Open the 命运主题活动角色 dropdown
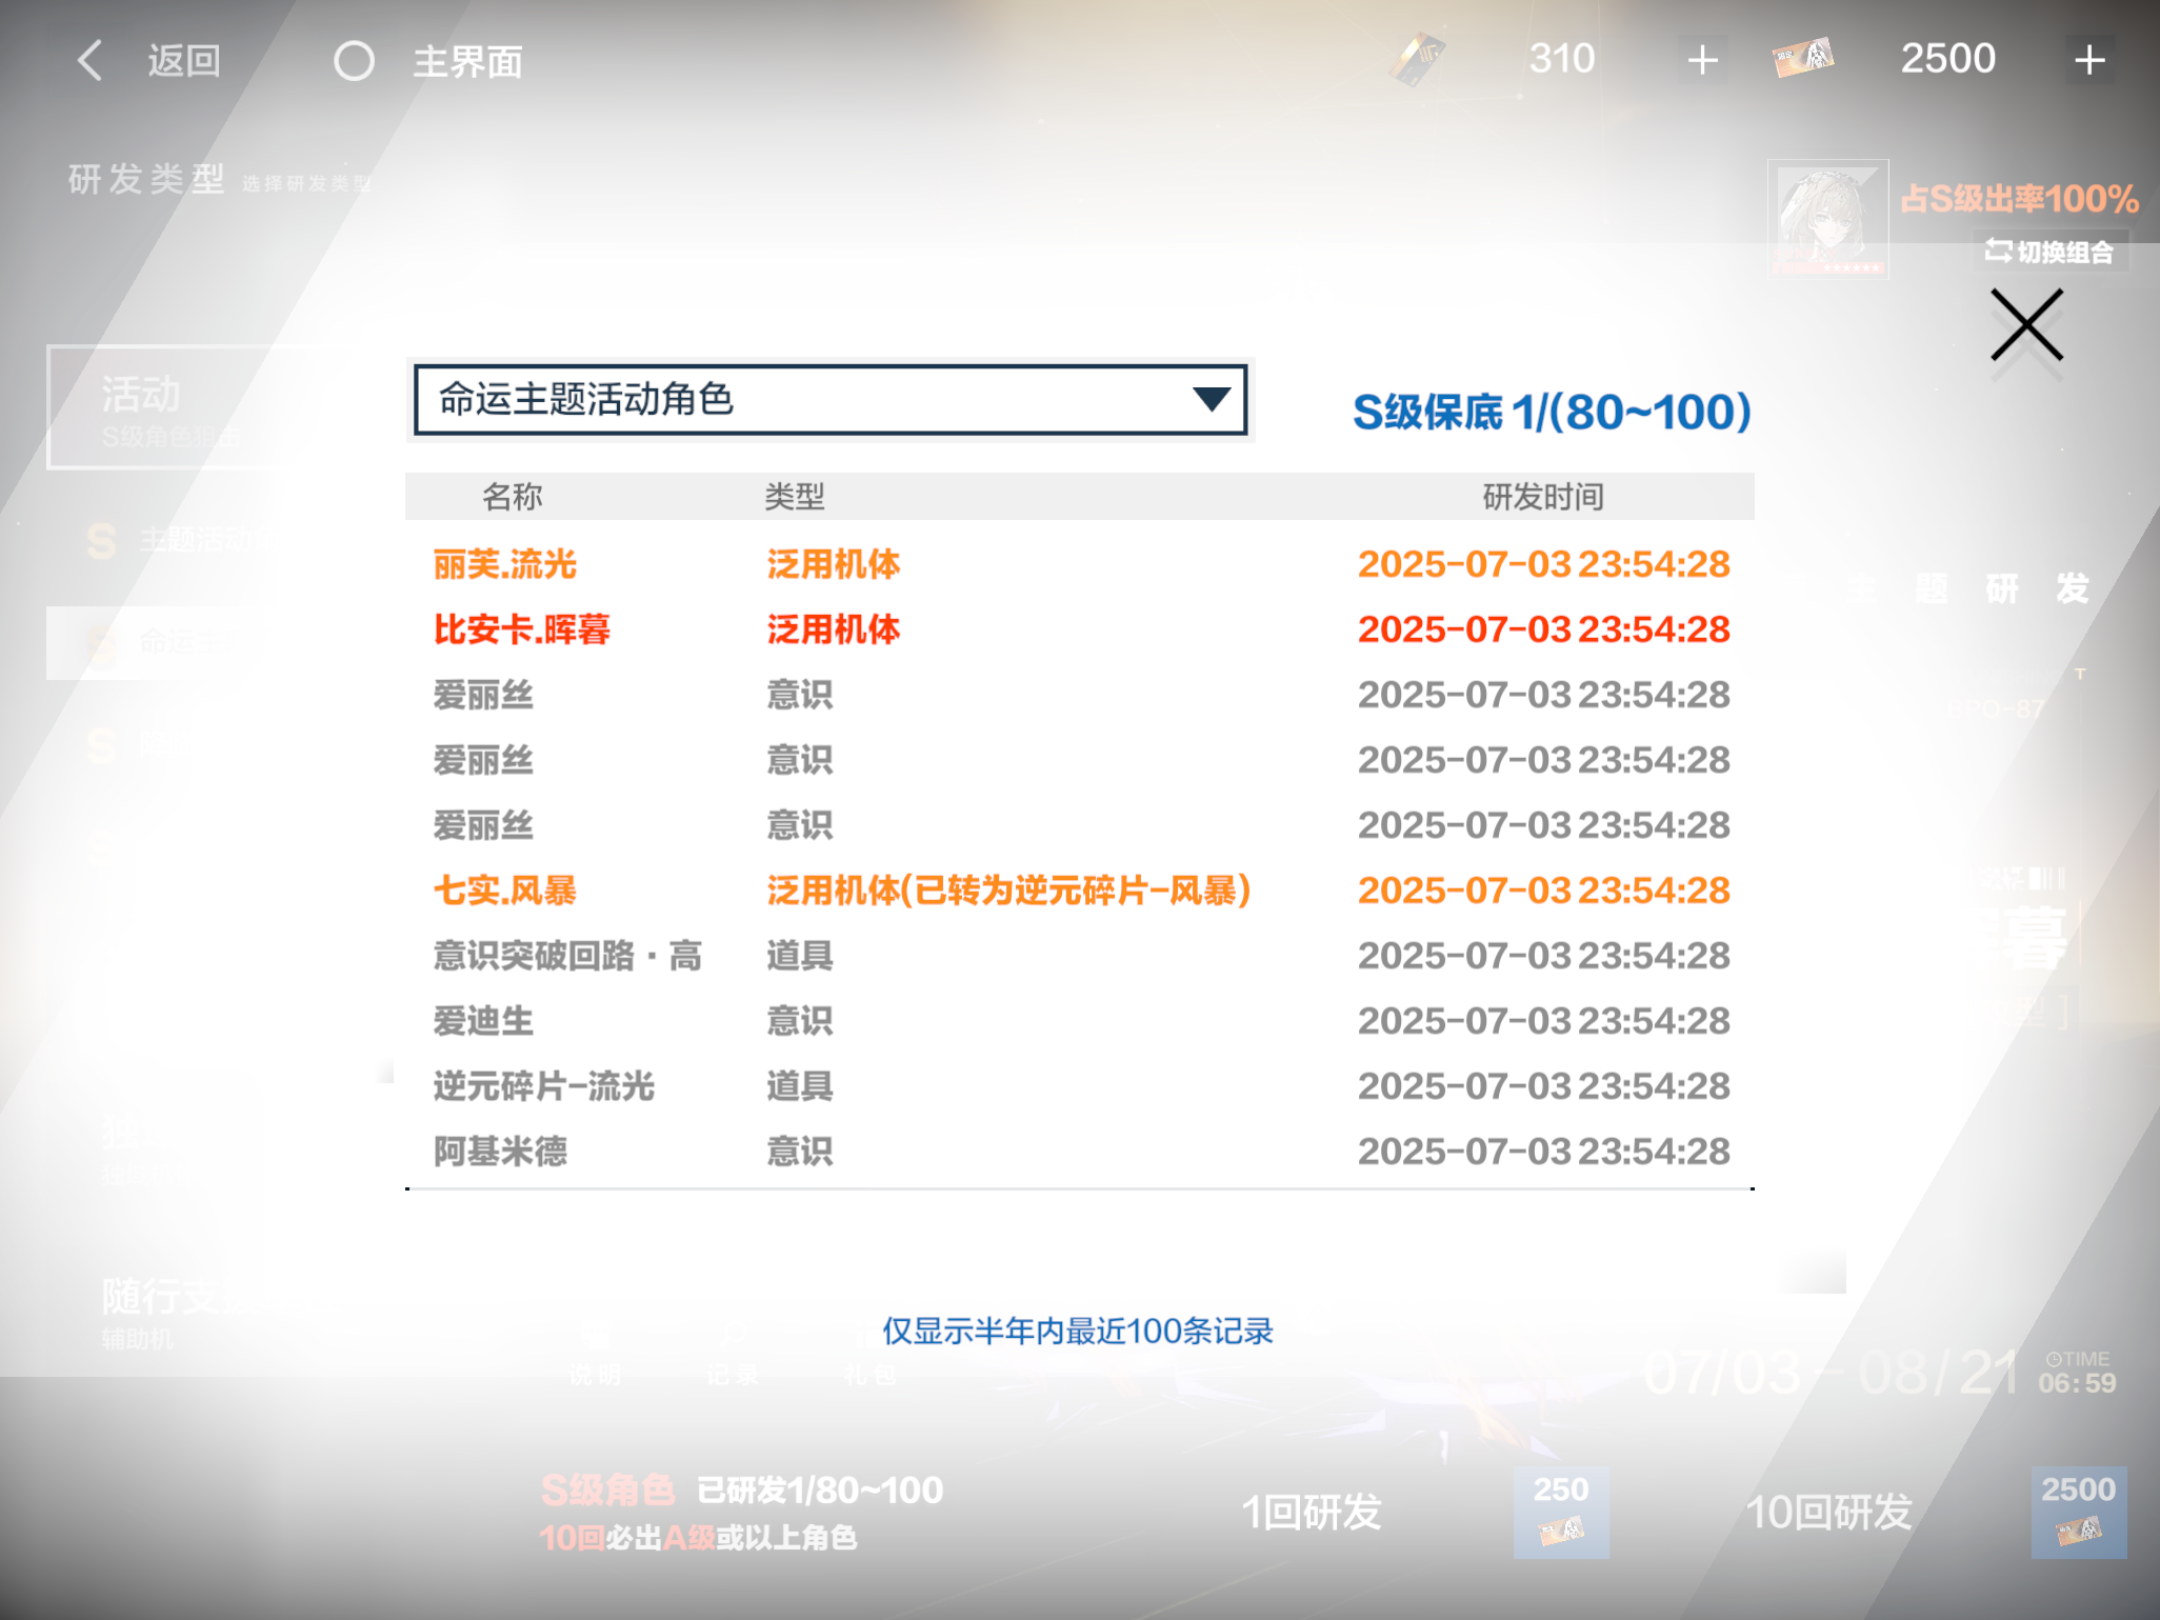 [x=830, y=400]
